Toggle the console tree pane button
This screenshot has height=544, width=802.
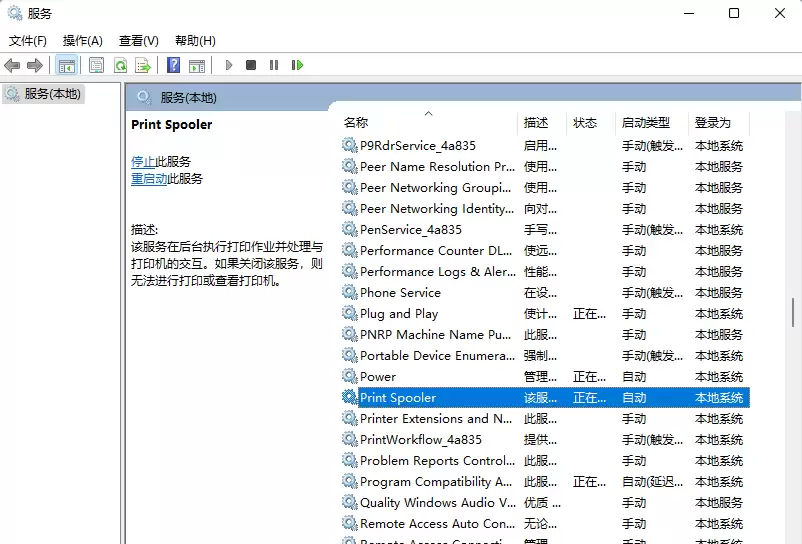coord(66,65)
